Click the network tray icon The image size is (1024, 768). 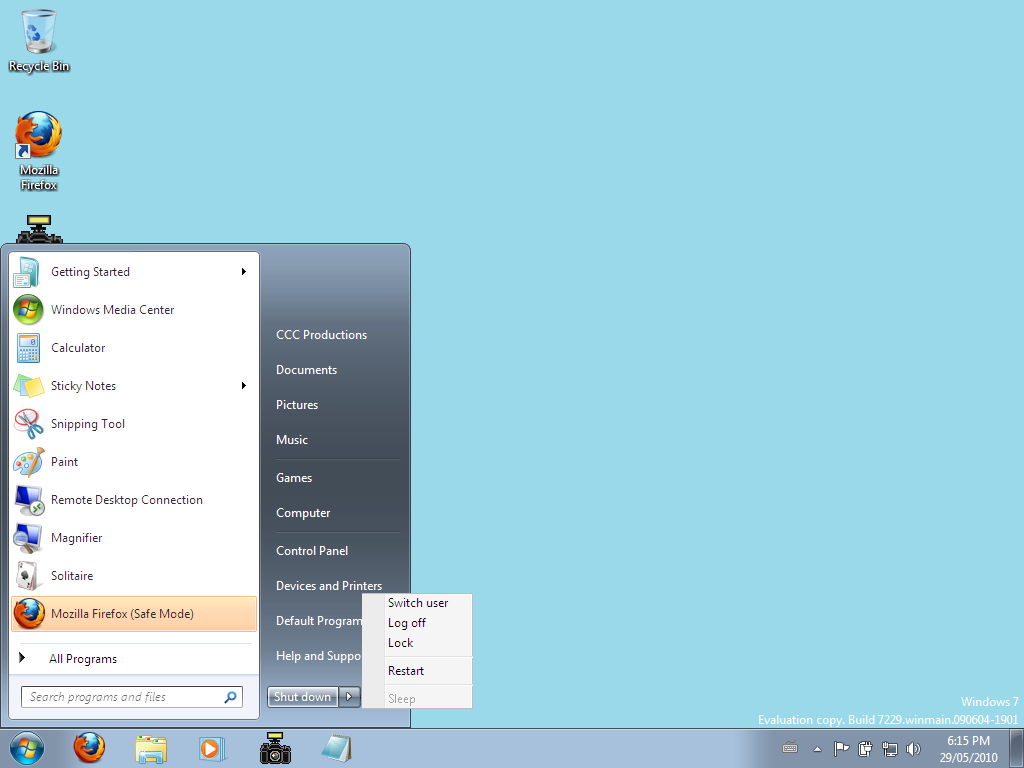889,748
